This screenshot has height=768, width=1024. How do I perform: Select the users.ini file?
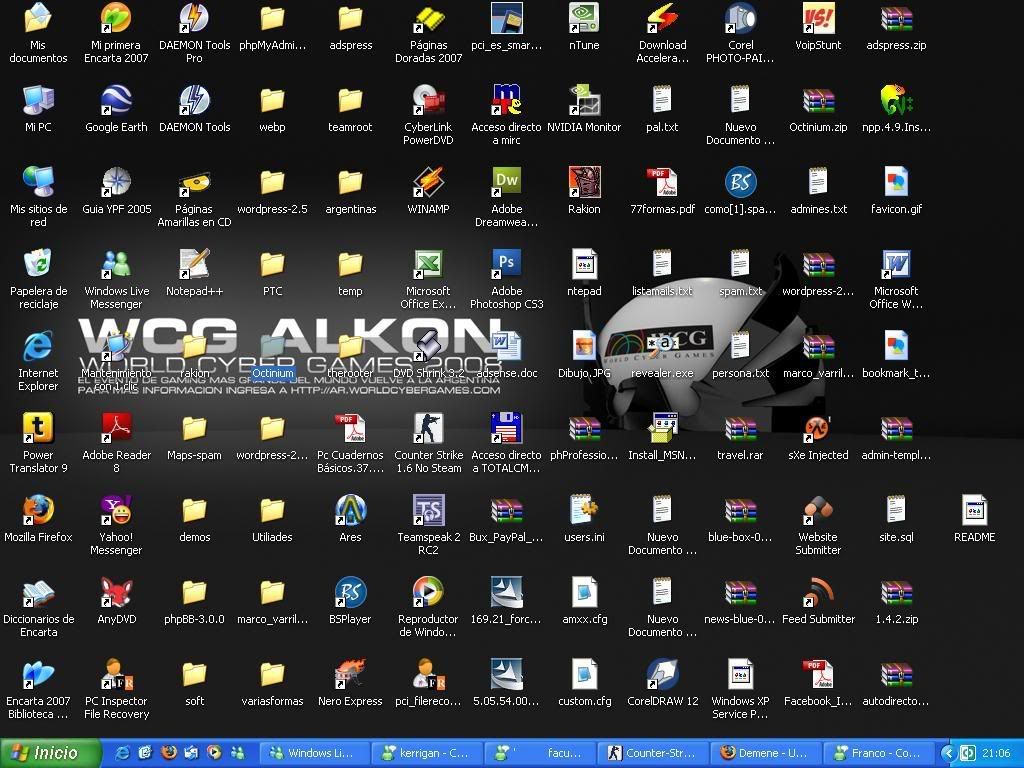[x=584, y=510]
